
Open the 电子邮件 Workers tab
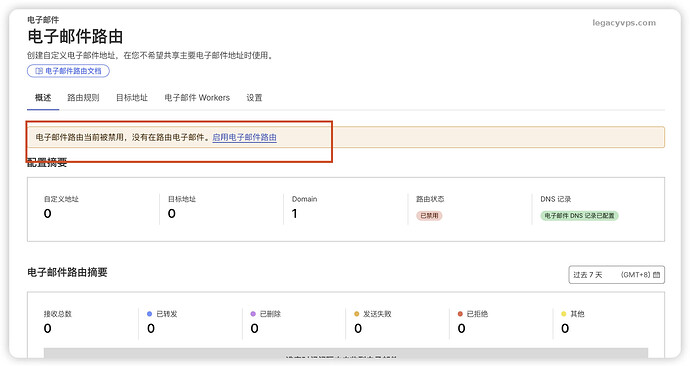pyautogui.click(x=197, y=98)
